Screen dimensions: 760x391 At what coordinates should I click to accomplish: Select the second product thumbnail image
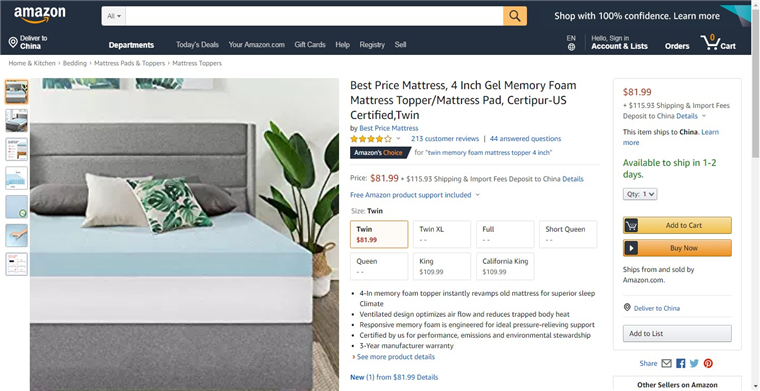16,121
